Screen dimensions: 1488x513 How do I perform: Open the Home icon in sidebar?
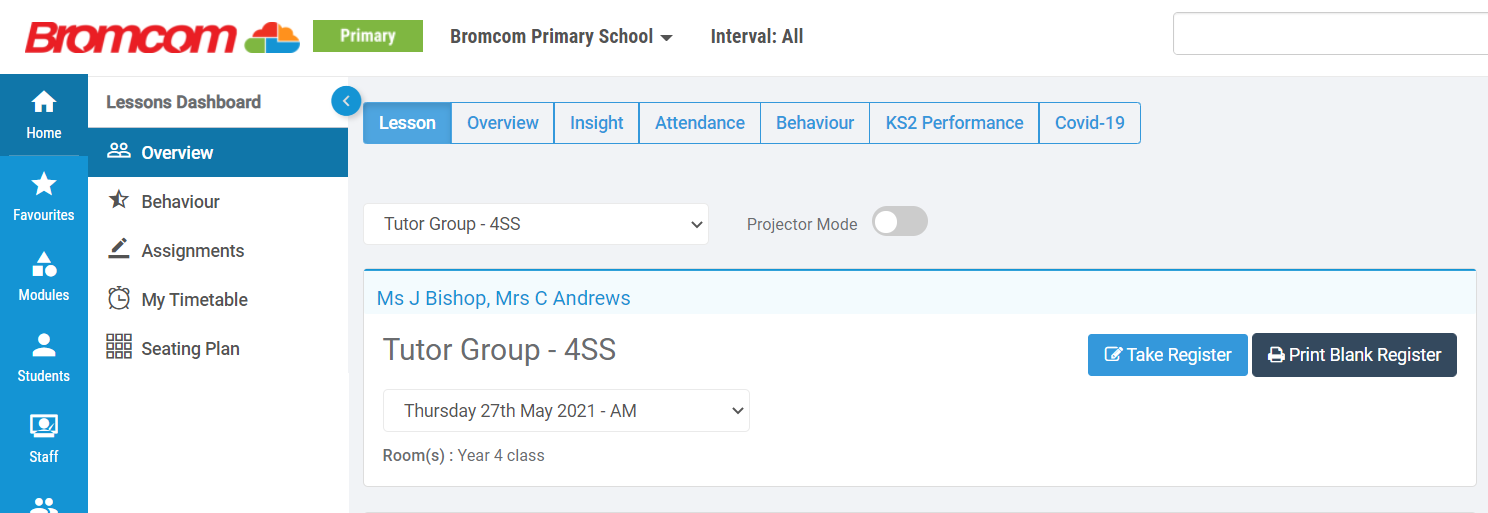[x=43, y=103]
